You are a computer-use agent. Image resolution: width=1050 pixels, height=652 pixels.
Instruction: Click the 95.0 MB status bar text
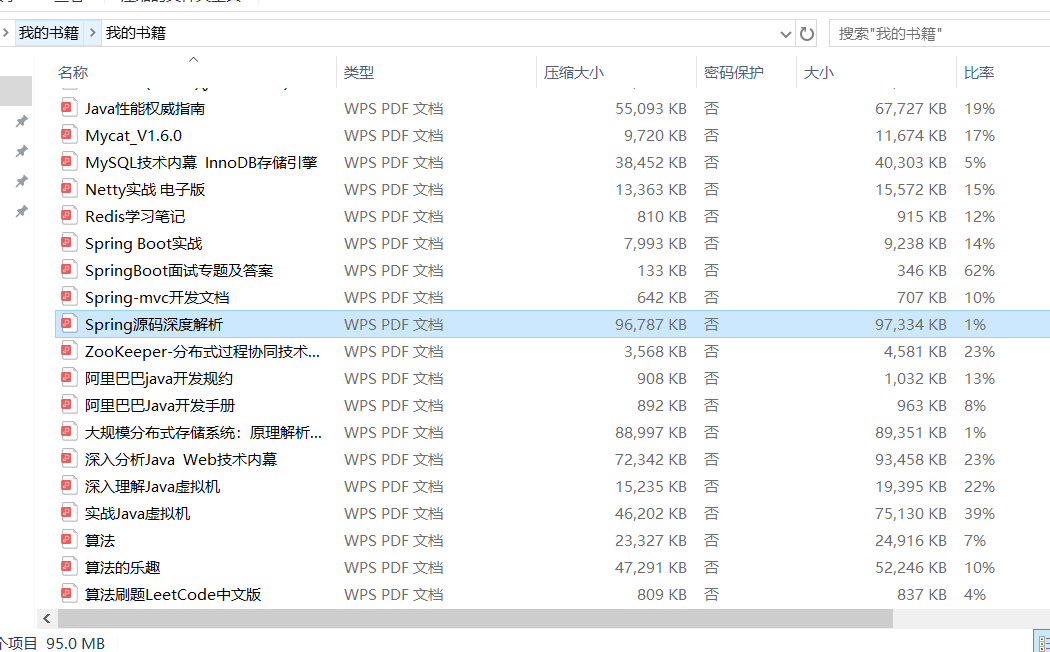[x=75, y=643]
